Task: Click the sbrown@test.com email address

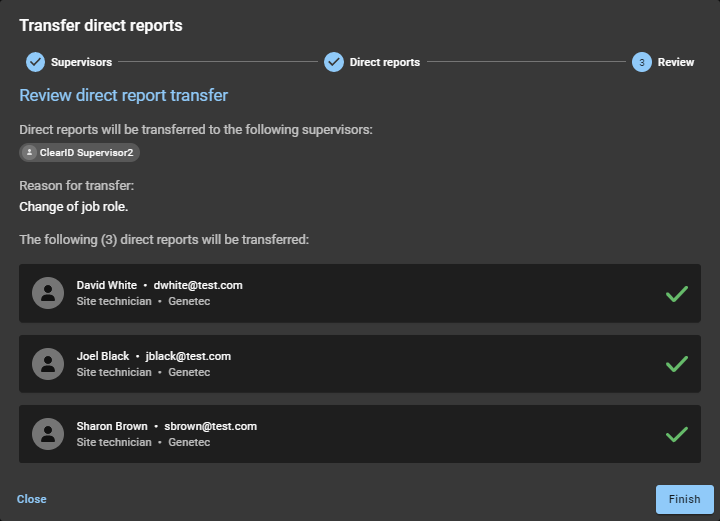Action: coord(210,426)
